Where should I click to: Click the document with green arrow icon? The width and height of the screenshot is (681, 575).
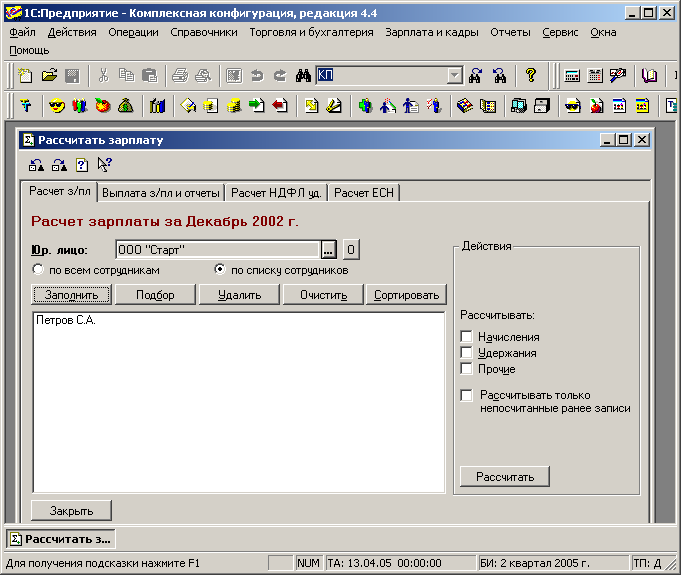tap(257, 106)
